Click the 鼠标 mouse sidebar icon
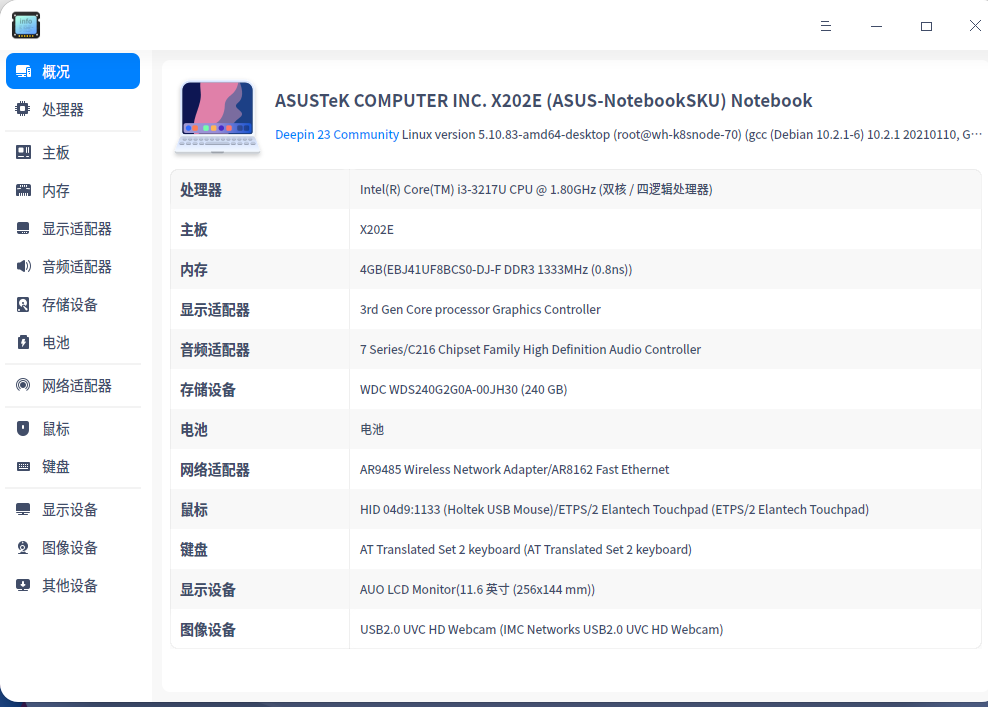Screen dimensions: 988x707 [22, 428]
